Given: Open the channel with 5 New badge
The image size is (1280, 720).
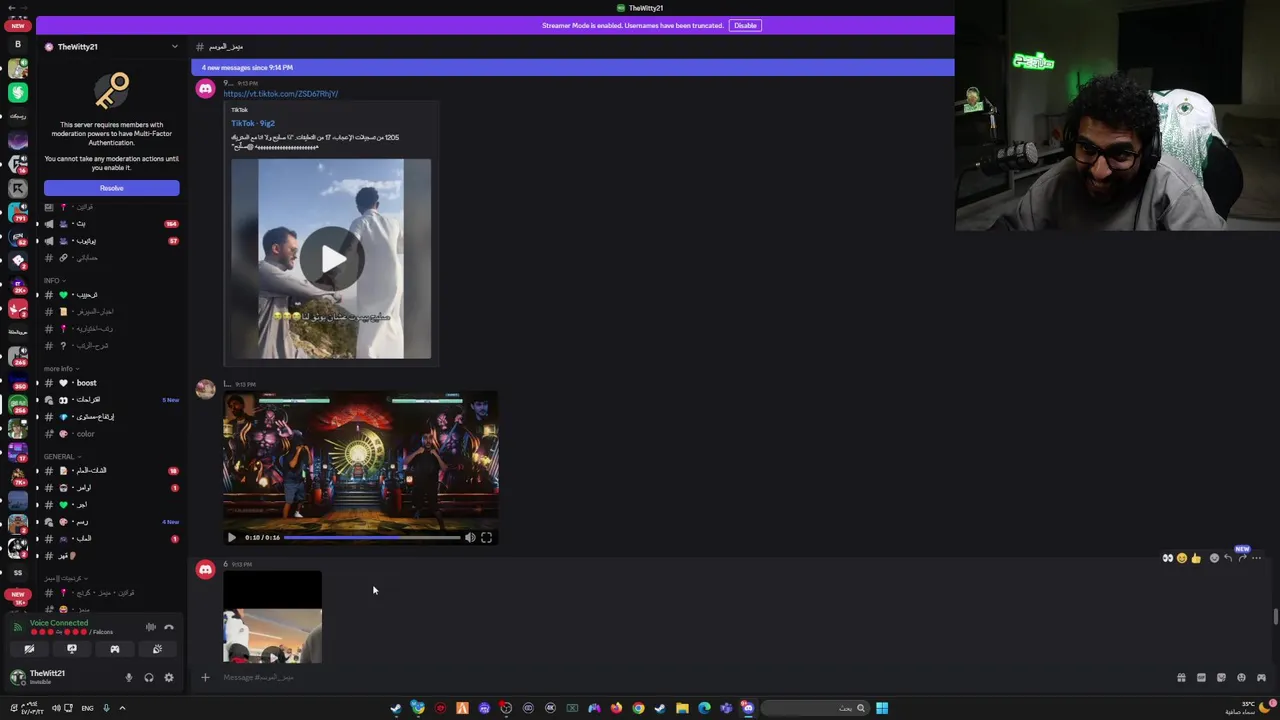Looking at the screenshot, I should 110,400.
